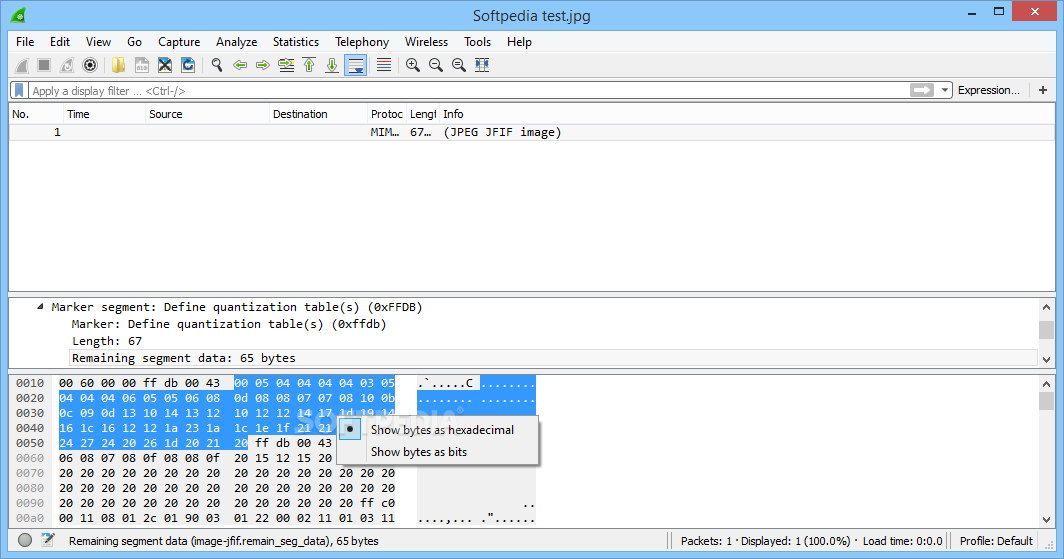Jump to last packet icon
The height and width of the screenshot is (559, 1064).
(x=332, y=65)
